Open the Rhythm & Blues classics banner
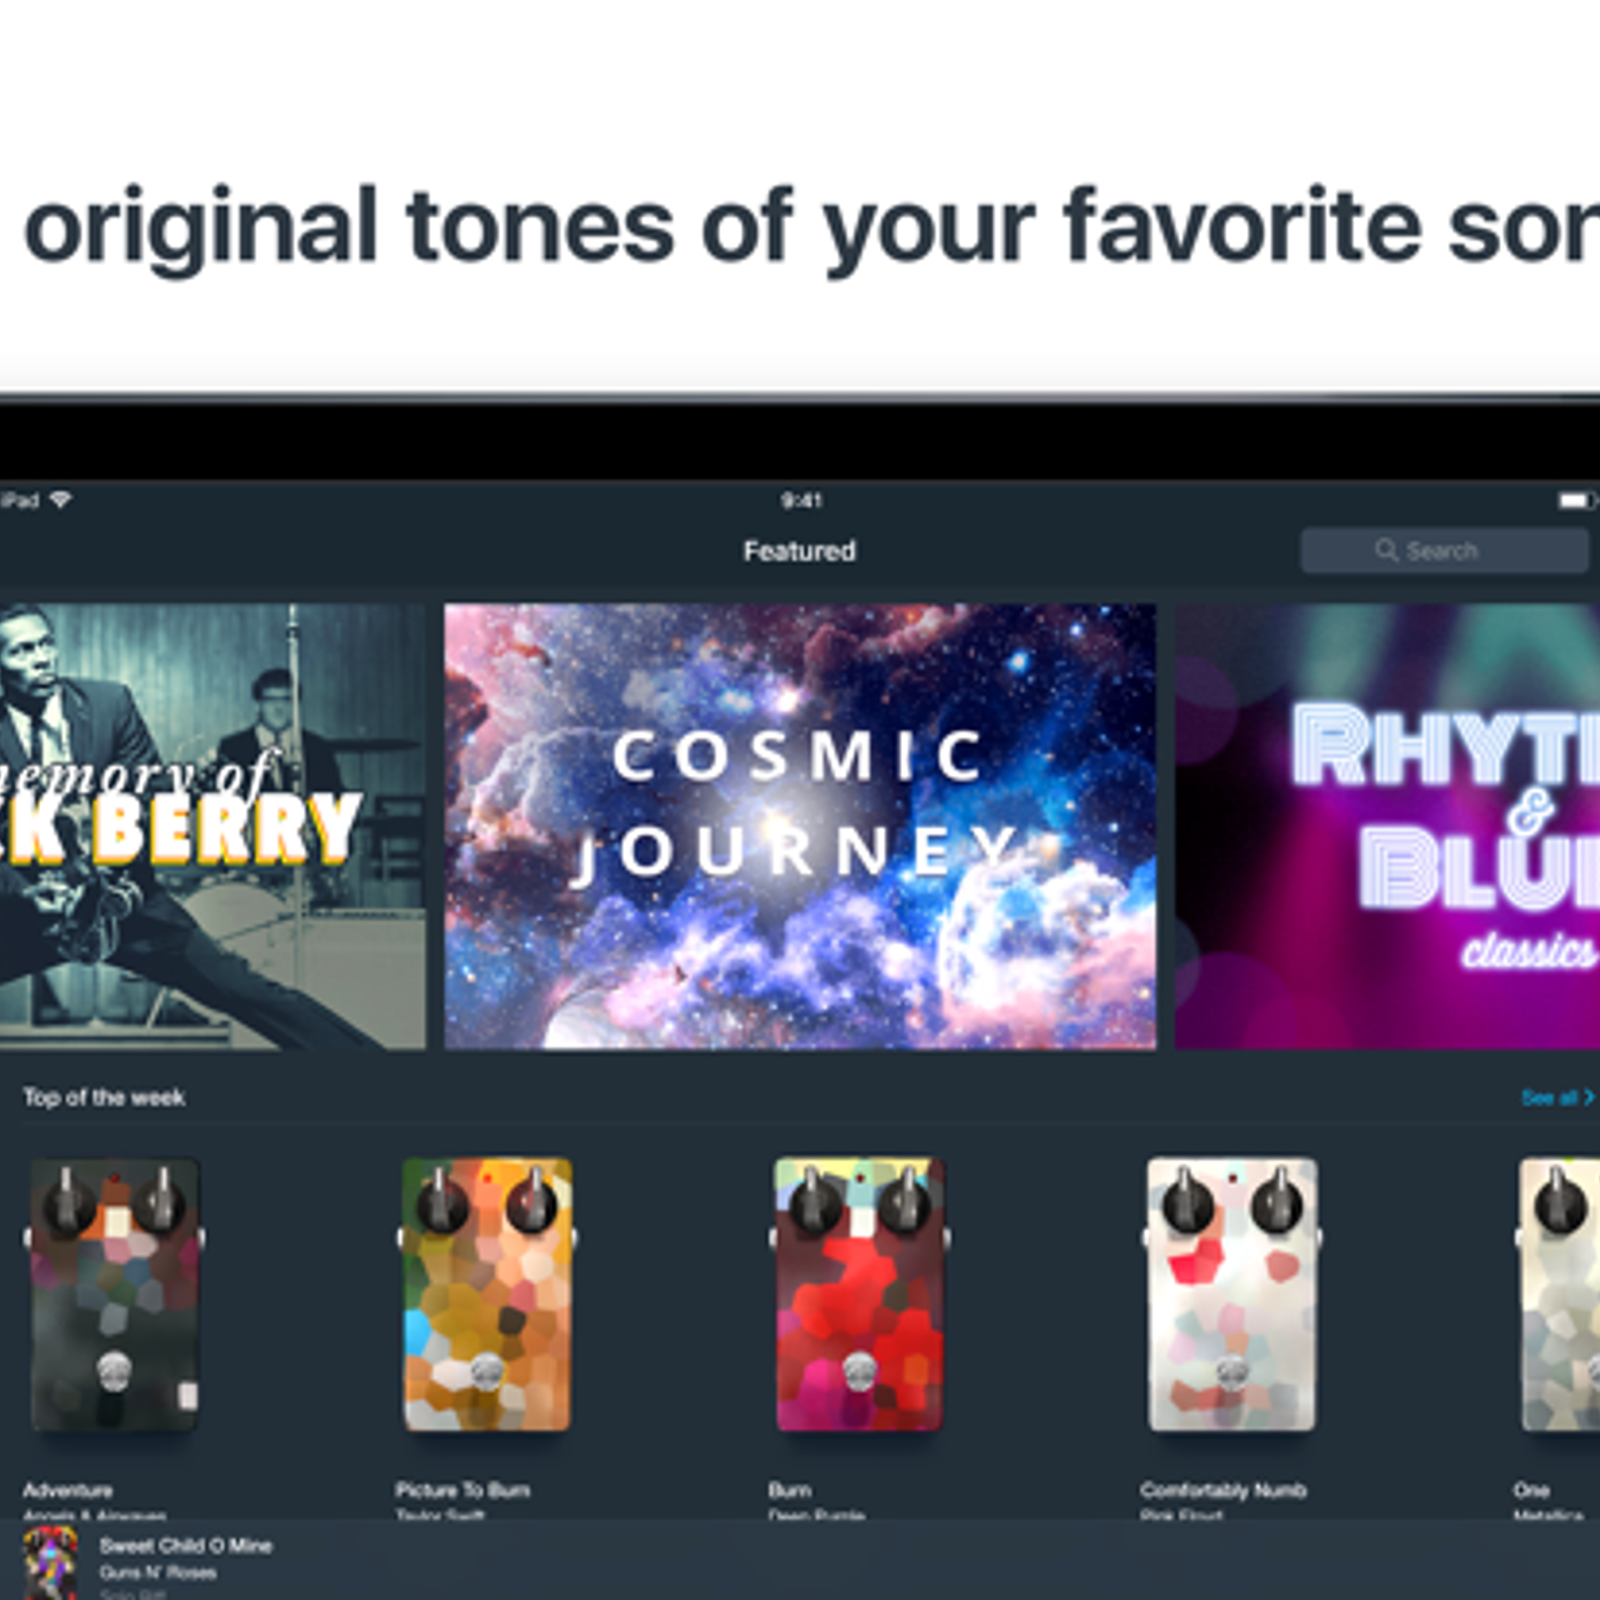The image size is (1600, 1600). coord(1388,826)
